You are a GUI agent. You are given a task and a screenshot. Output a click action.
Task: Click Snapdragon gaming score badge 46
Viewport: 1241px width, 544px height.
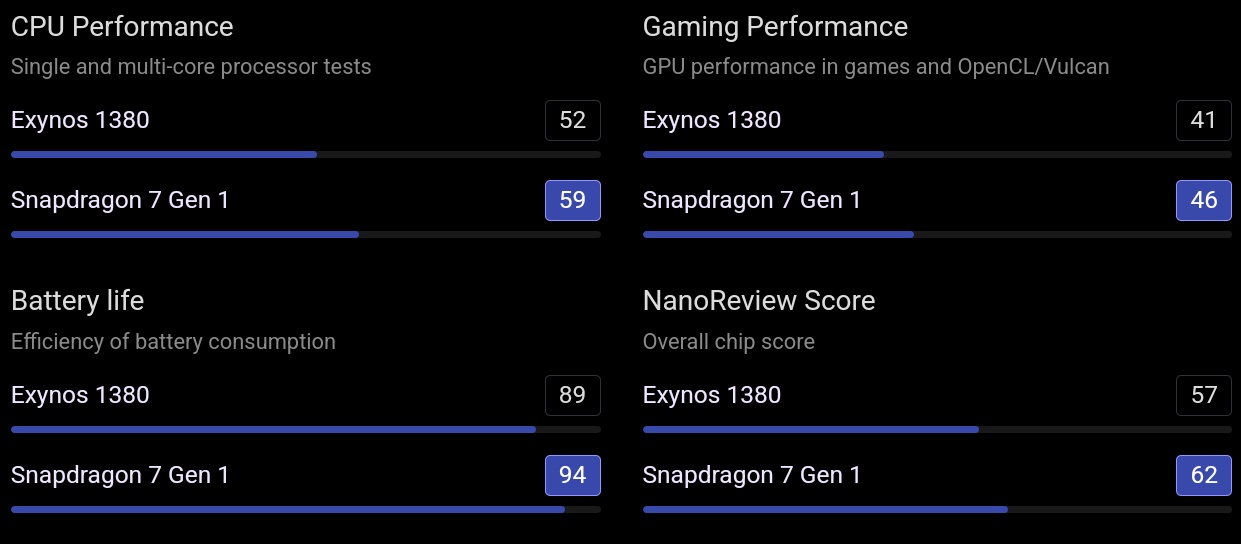(x=1204, y=200)
